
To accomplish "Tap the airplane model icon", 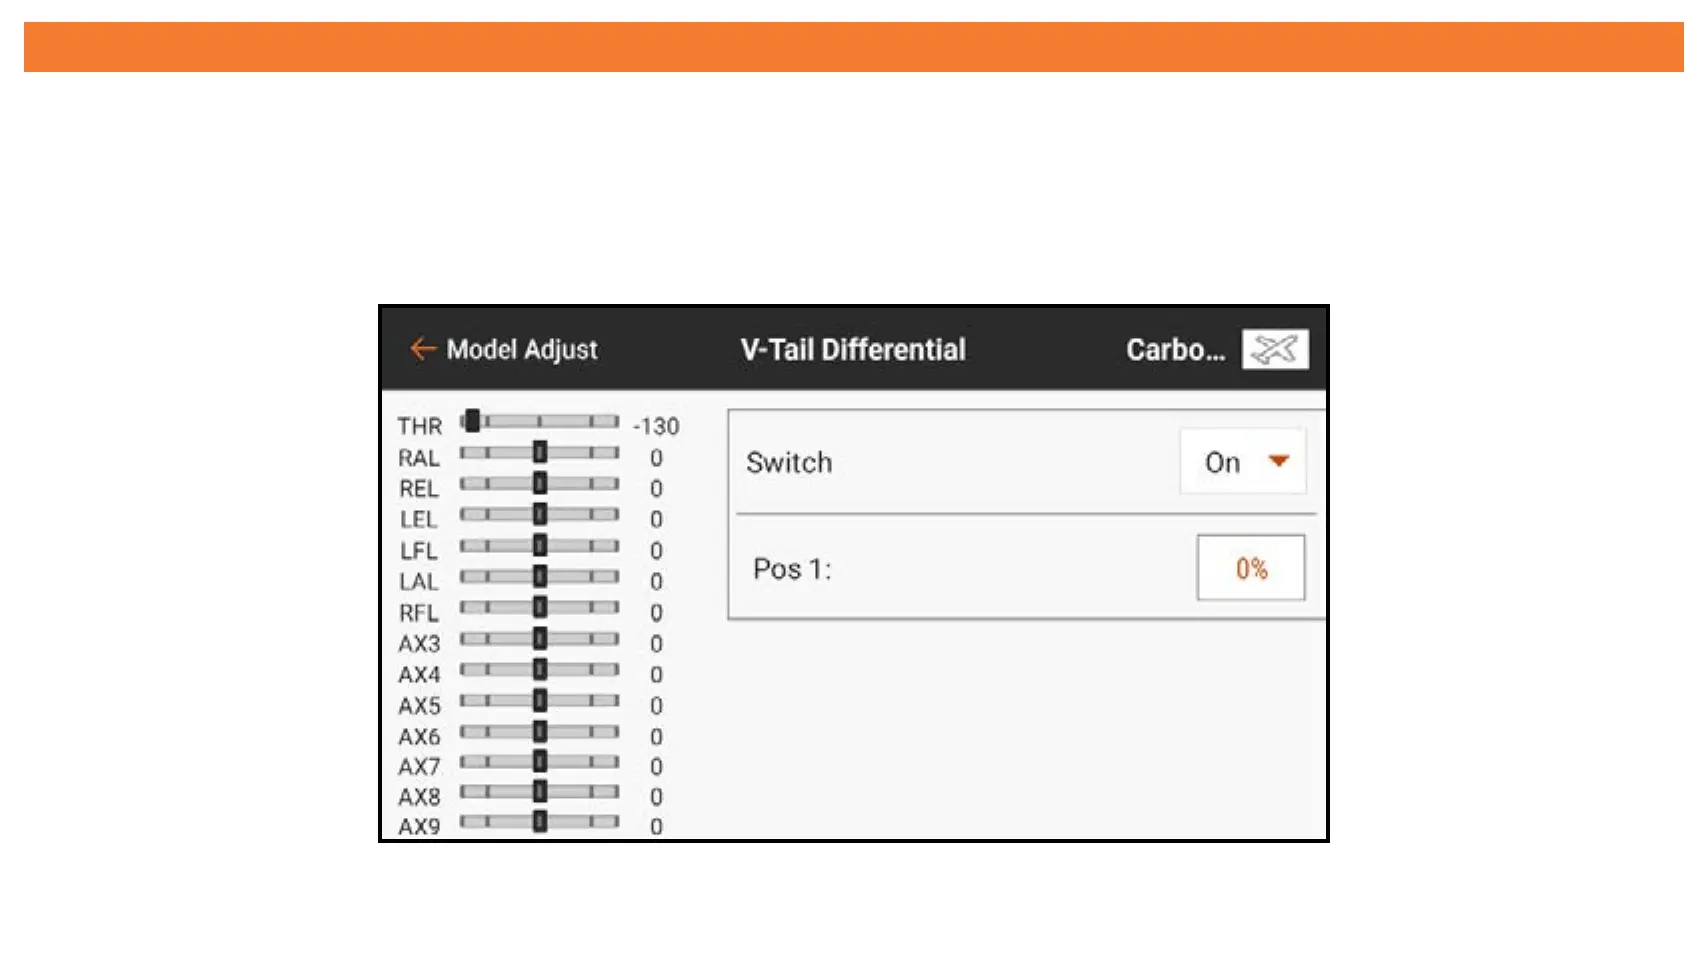I will 1275,349.
